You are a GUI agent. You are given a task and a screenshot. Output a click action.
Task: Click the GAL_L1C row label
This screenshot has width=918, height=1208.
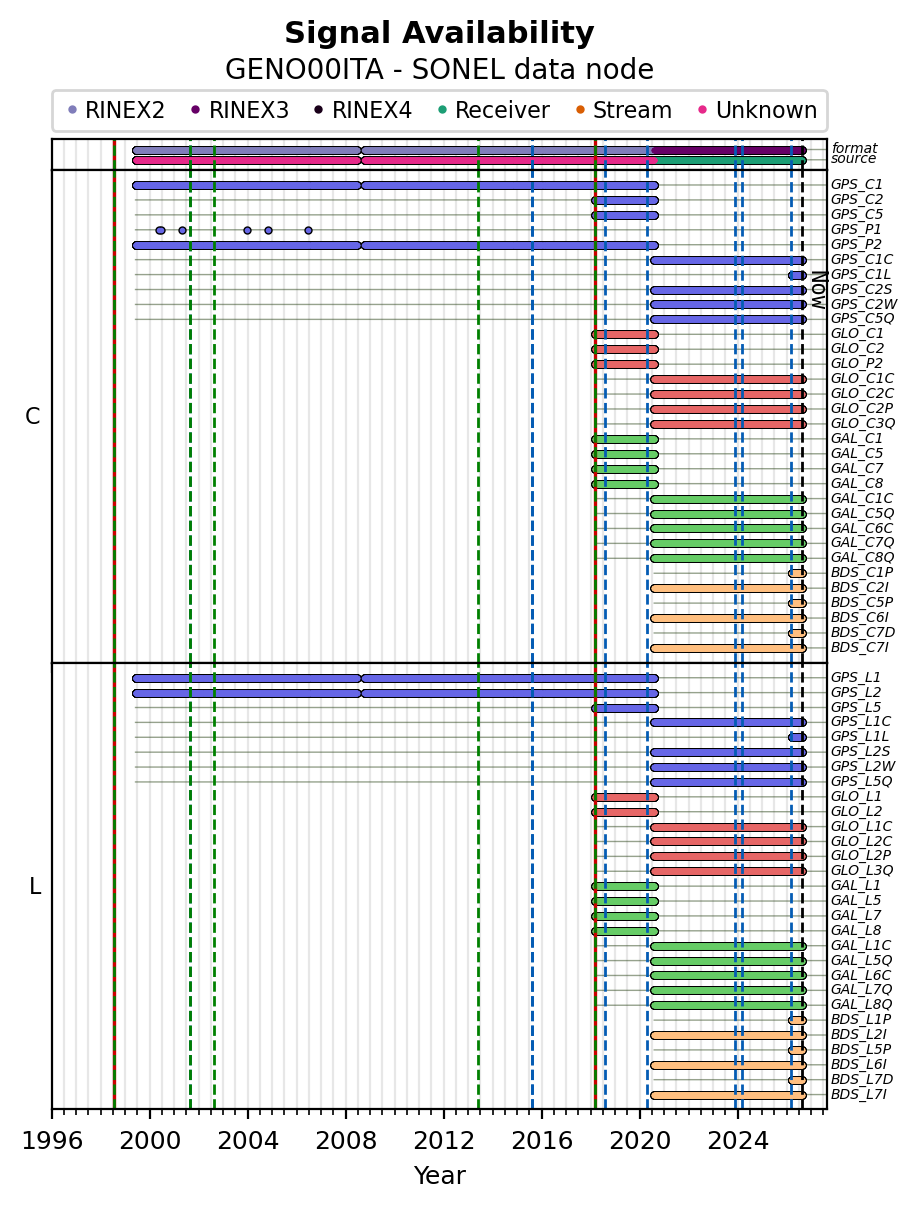(861, 946)
